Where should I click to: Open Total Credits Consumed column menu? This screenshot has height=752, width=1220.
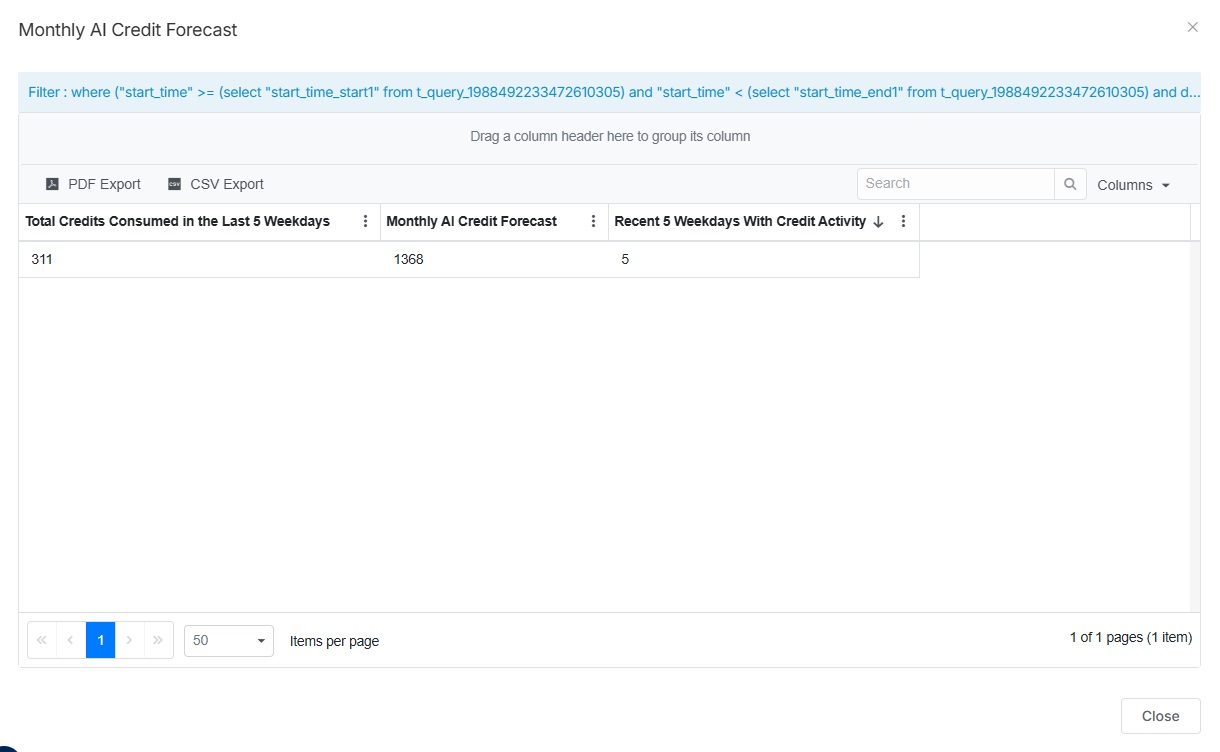(x=365, y=222)
